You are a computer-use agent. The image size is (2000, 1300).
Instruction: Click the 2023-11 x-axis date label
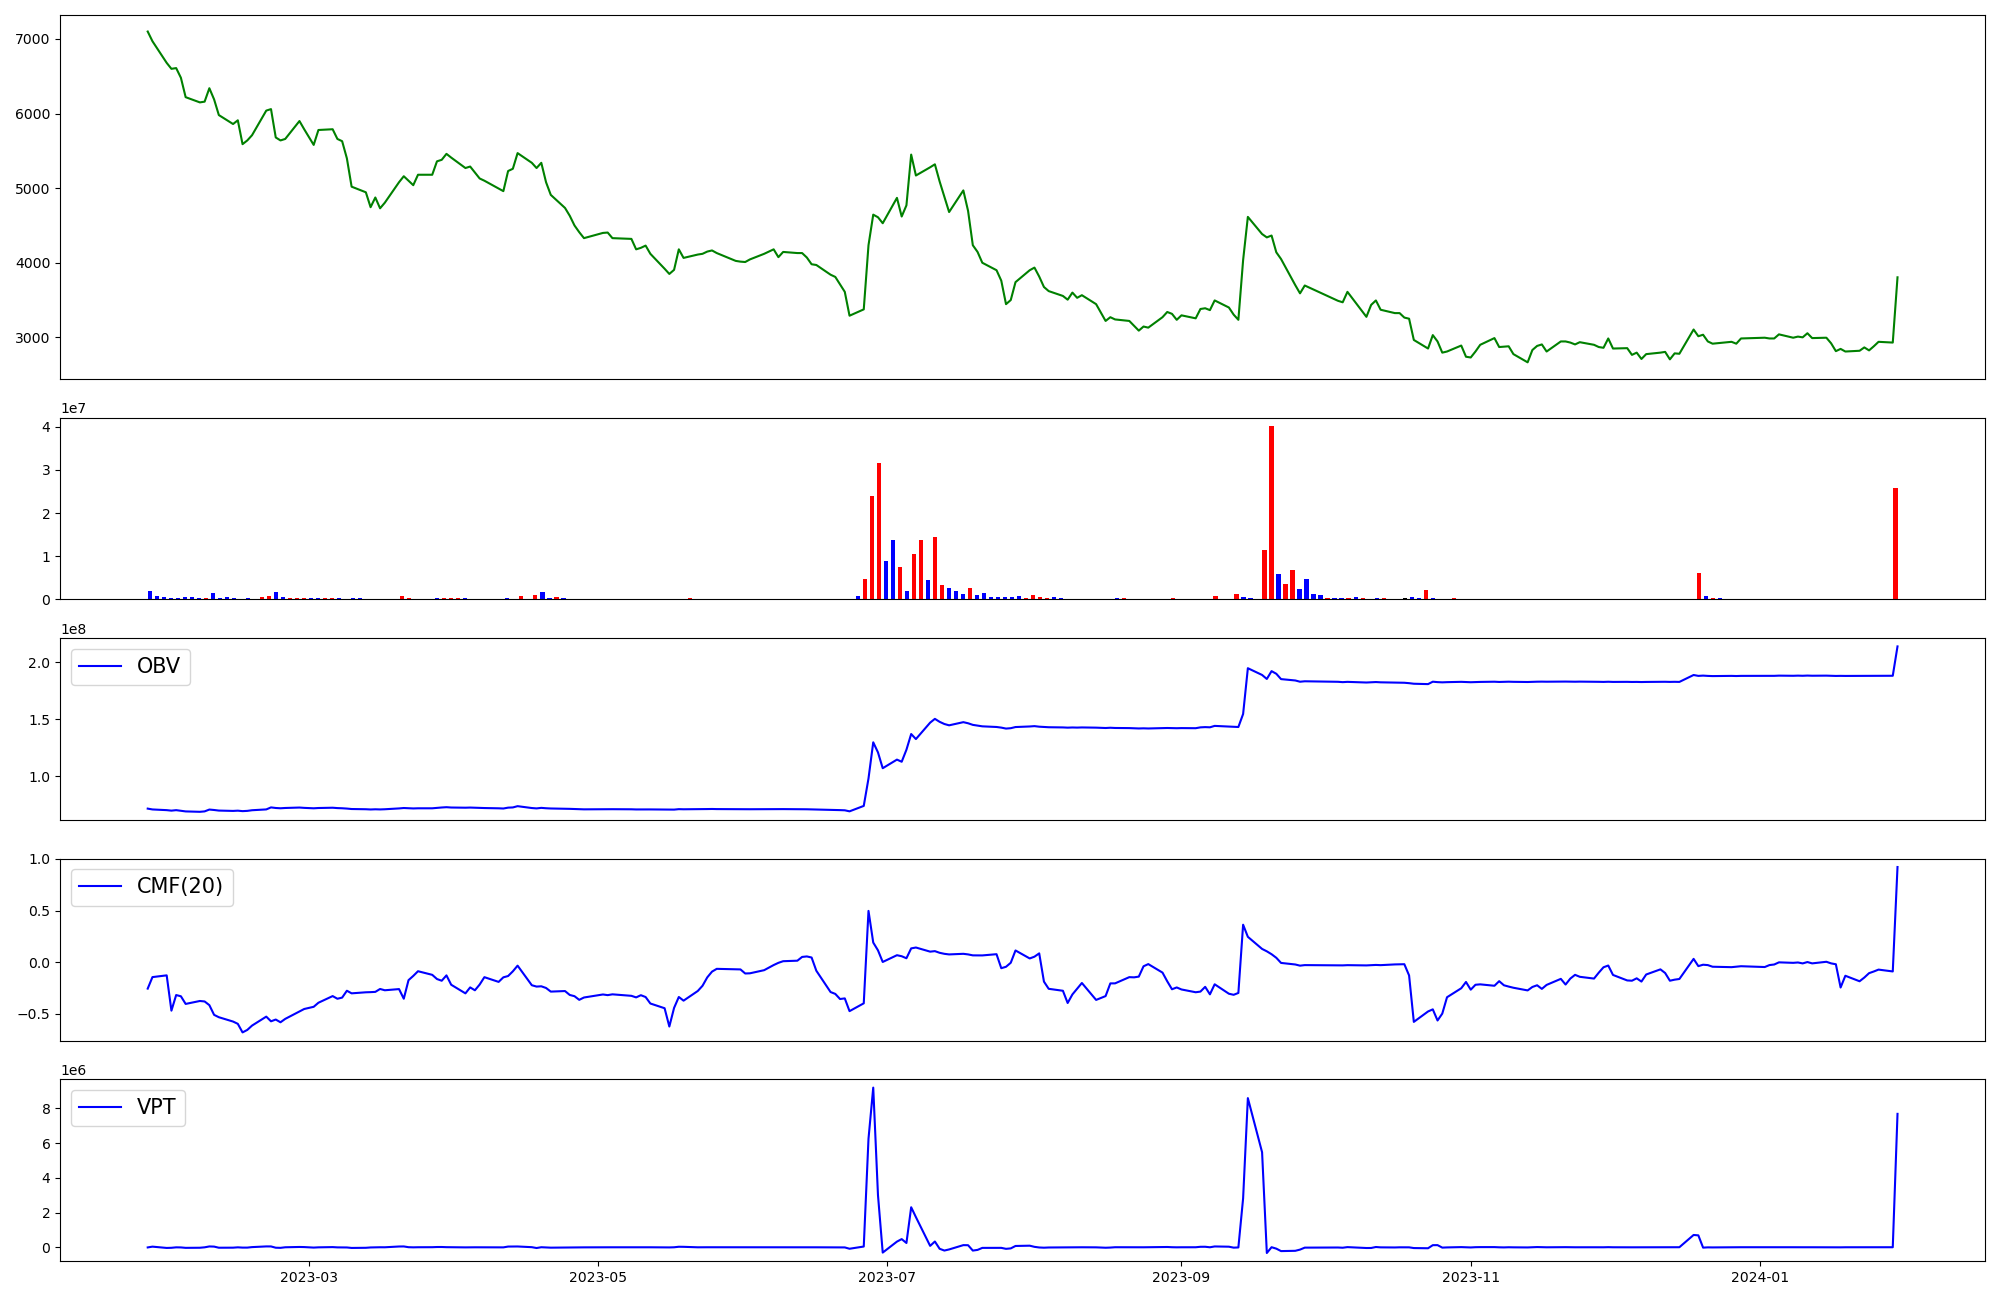tap(1472, 1277)
